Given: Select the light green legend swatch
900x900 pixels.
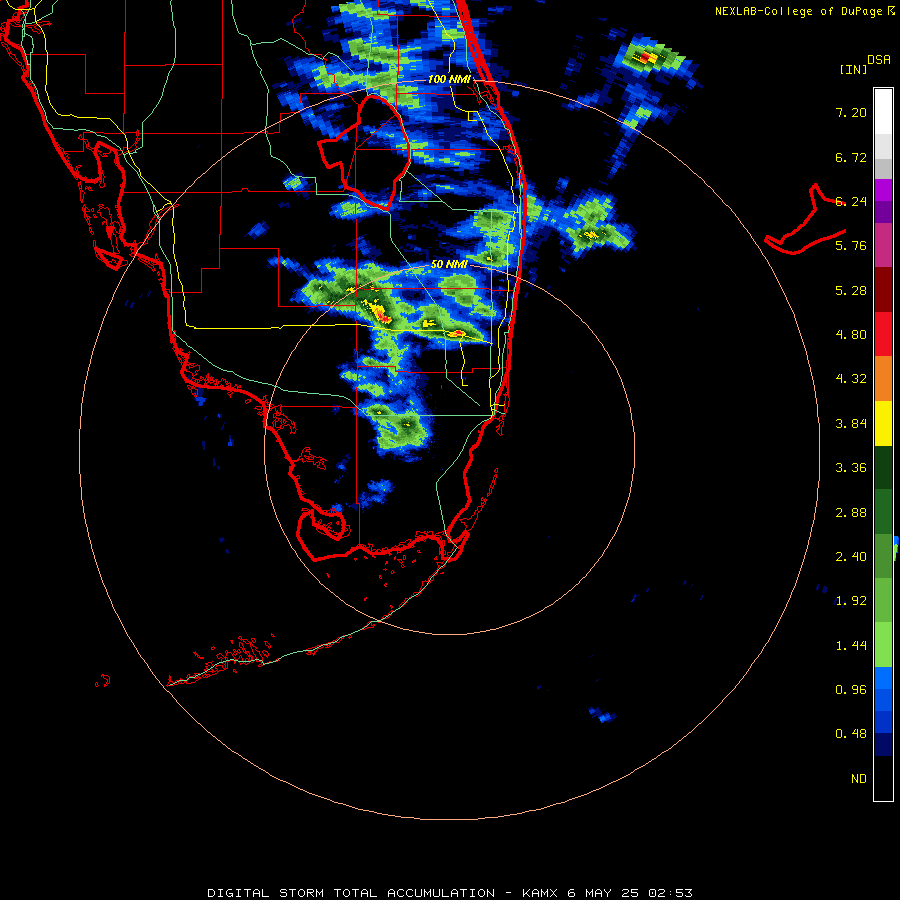Looking at the screenshot, I should [883, 645].
